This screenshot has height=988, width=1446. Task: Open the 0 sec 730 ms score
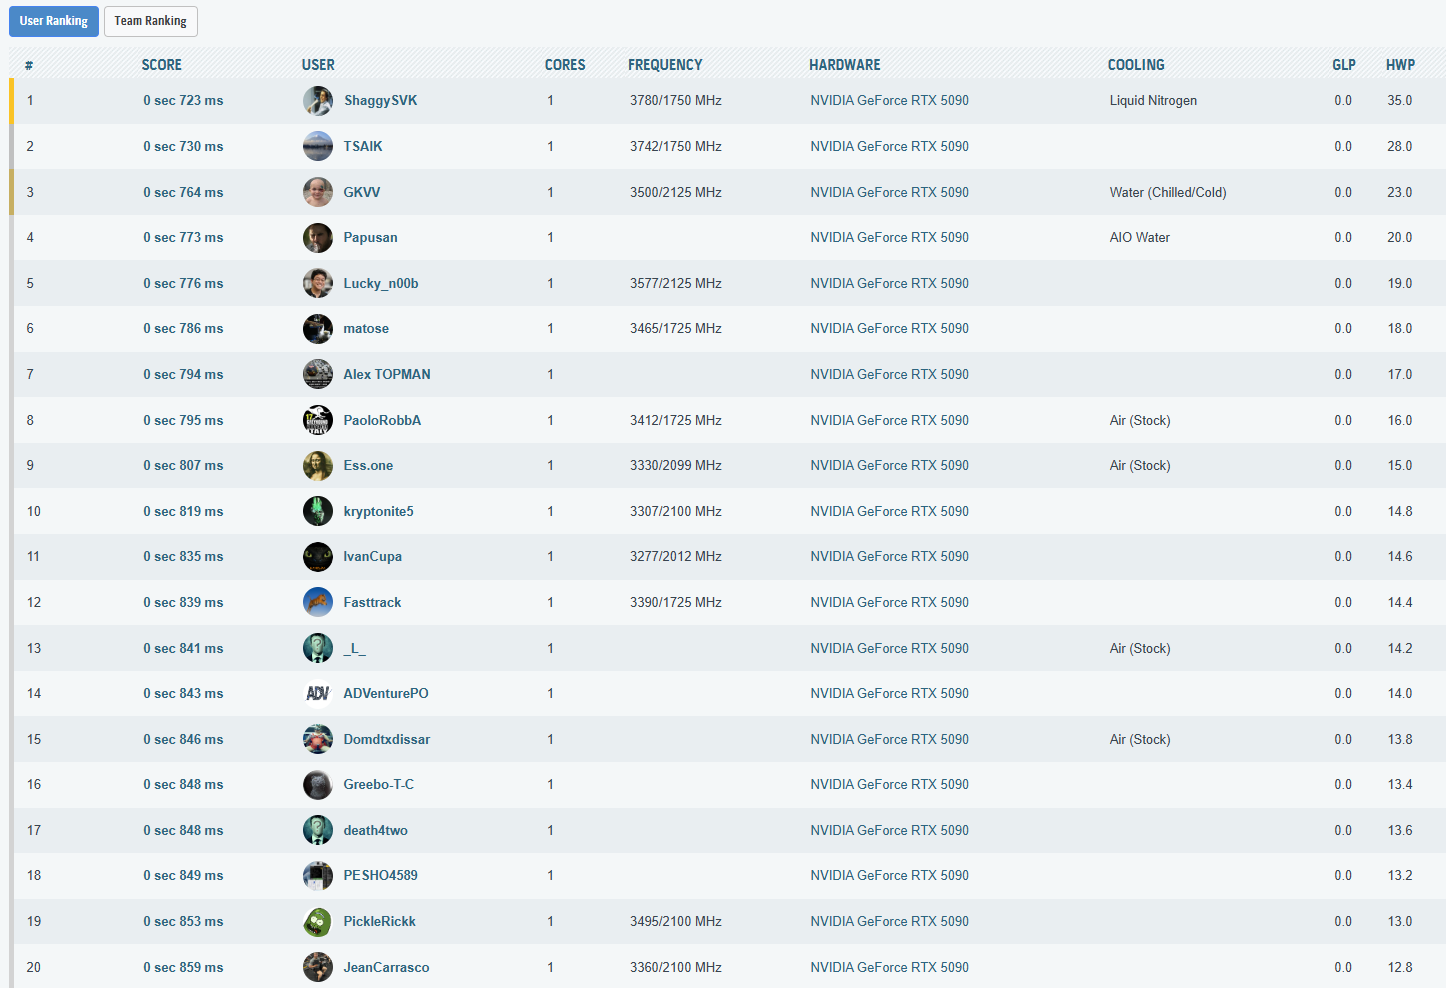pyautogui.click(x=183, y=147)
